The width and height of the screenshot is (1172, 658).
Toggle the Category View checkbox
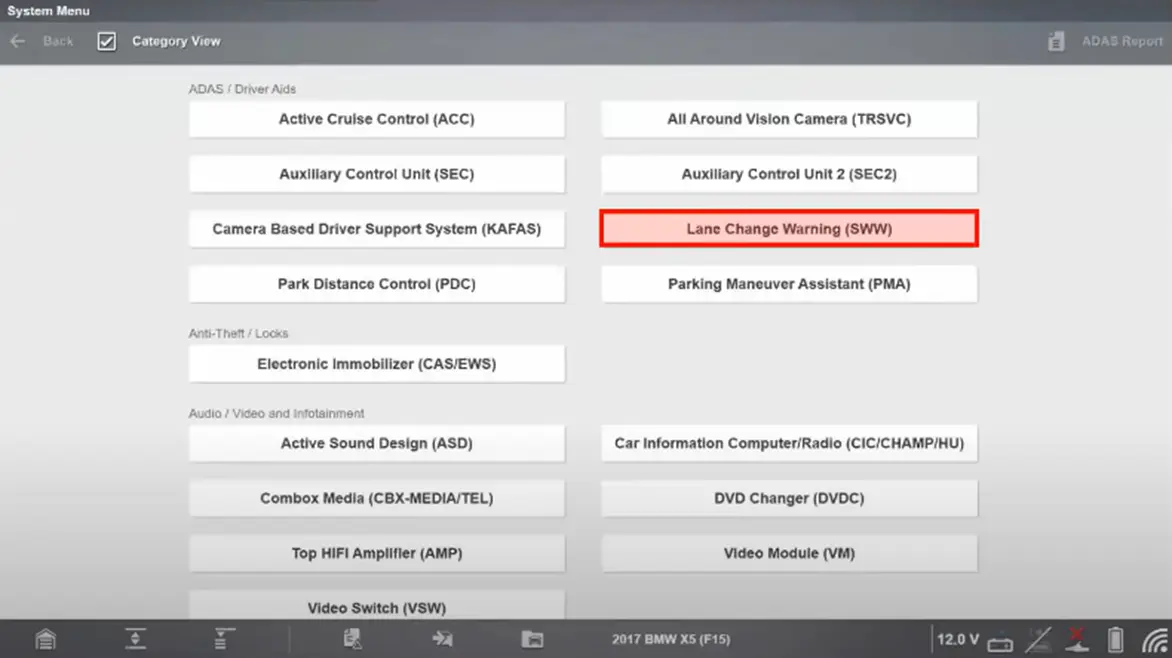pyautogui.click(x=107, y=41)
